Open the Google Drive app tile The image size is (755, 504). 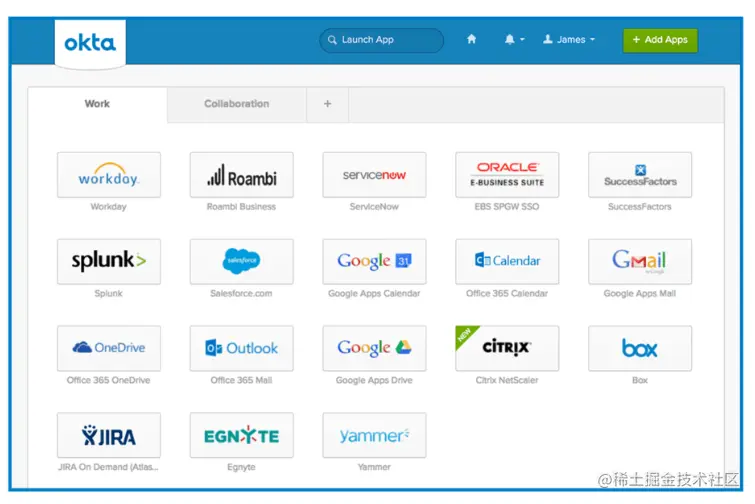point(374,348)
